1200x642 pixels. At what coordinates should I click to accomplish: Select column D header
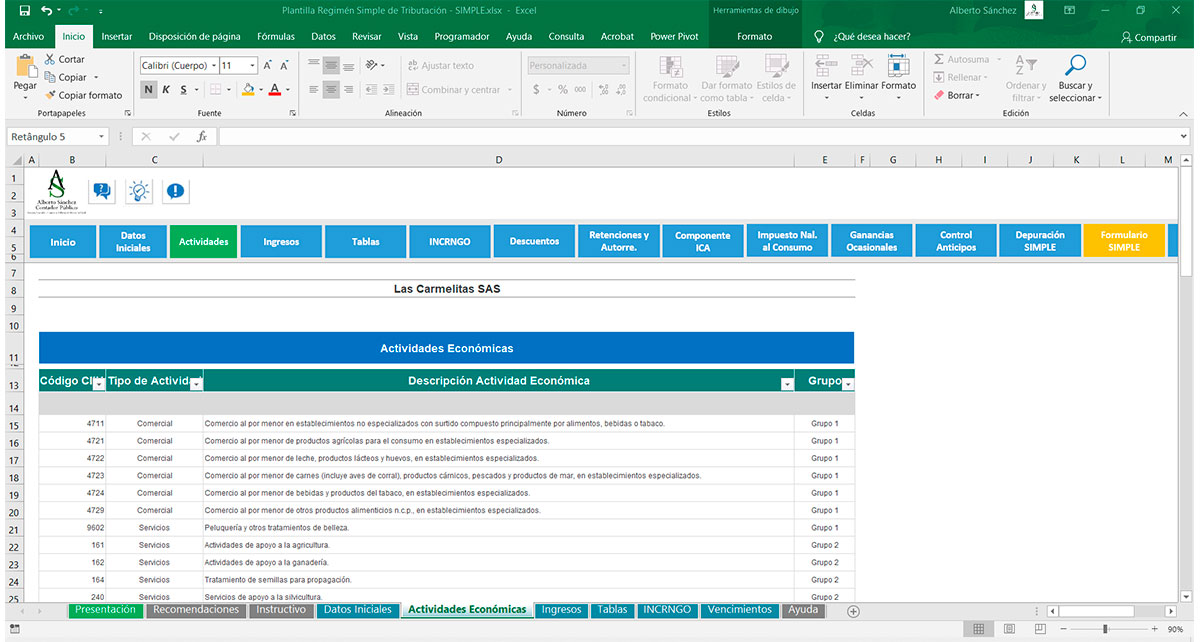[x=499, y=160]
